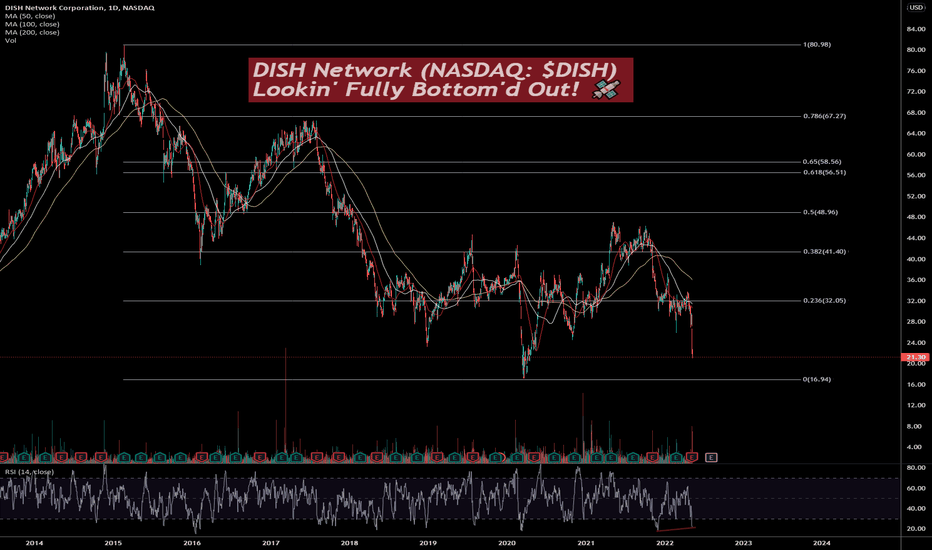Click the 'Lookin' Fully Bottom'd Out!' text annotation
The image size is (932, 550).
tap(415, 90)
